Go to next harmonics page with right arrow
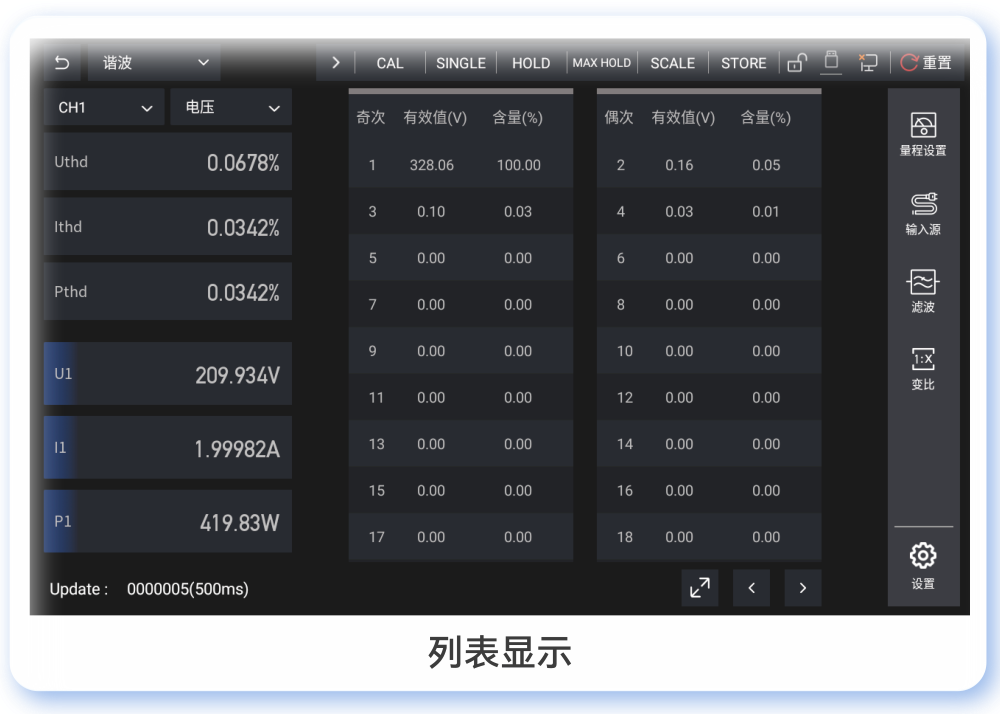Viewport: 1000px width, 714px height. coord(802,588)
